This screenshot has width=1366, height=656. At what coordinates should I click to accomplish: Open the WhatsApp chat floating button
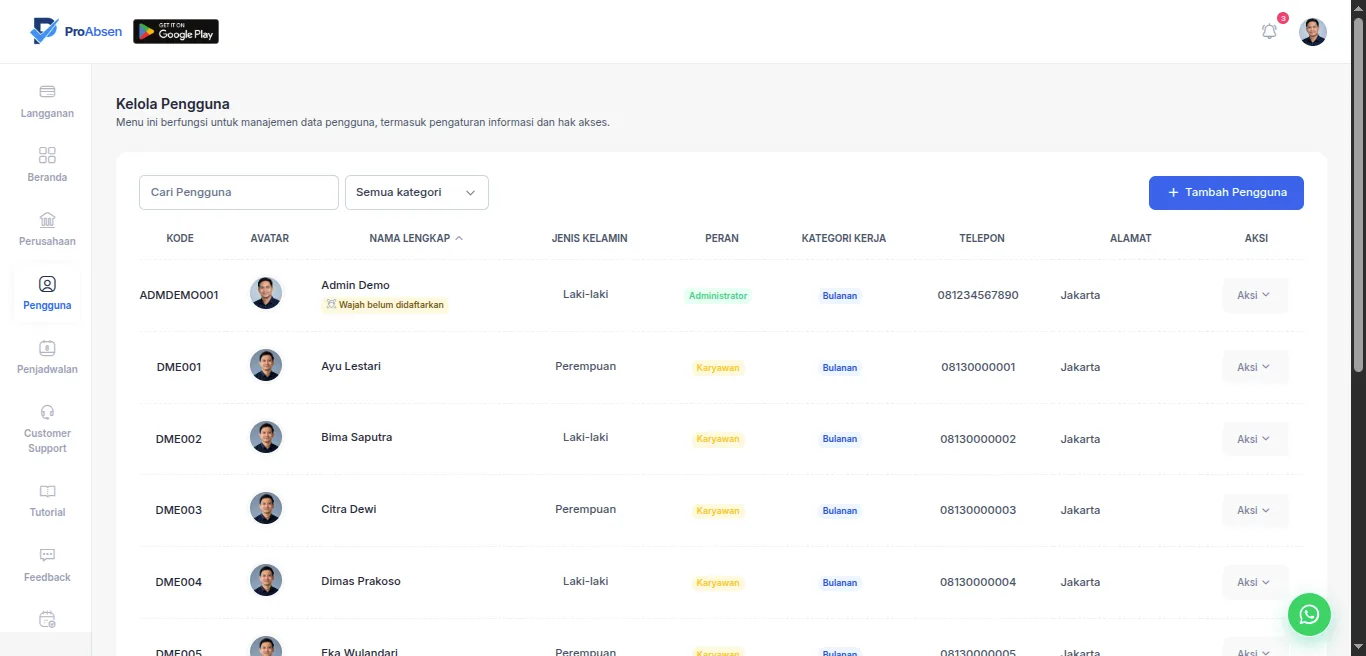[1309, 614]
